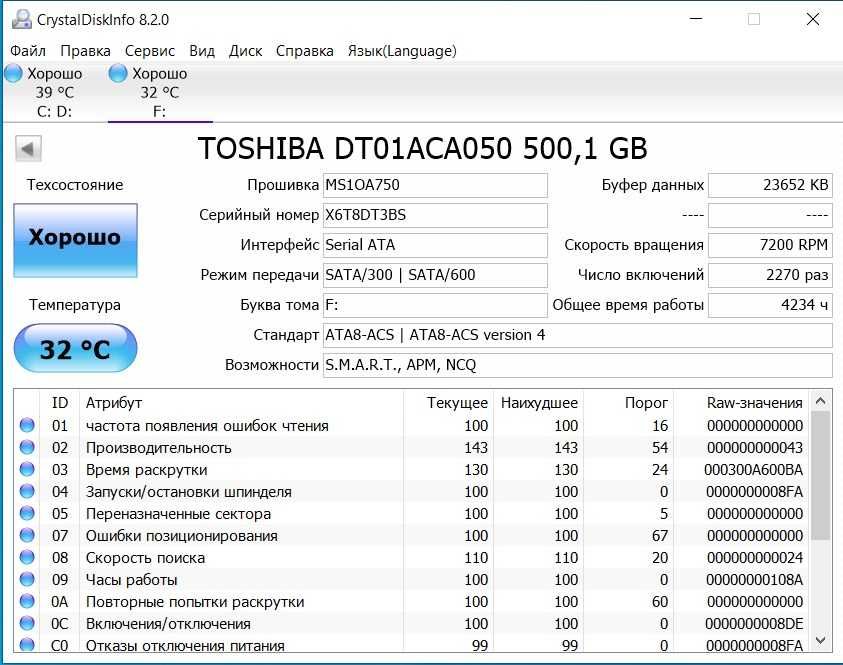Open the Файл menu
Image resolution: width=843 pixels, height=665 pixels.
(28, 51)
